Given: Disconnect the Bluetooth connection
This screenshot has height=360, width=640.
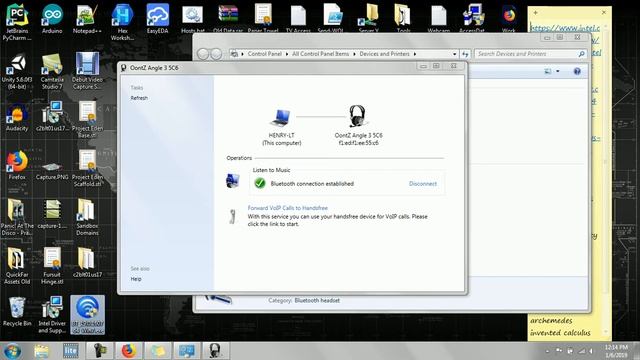Looking at the screenshot, I should [x=422, y=184].
